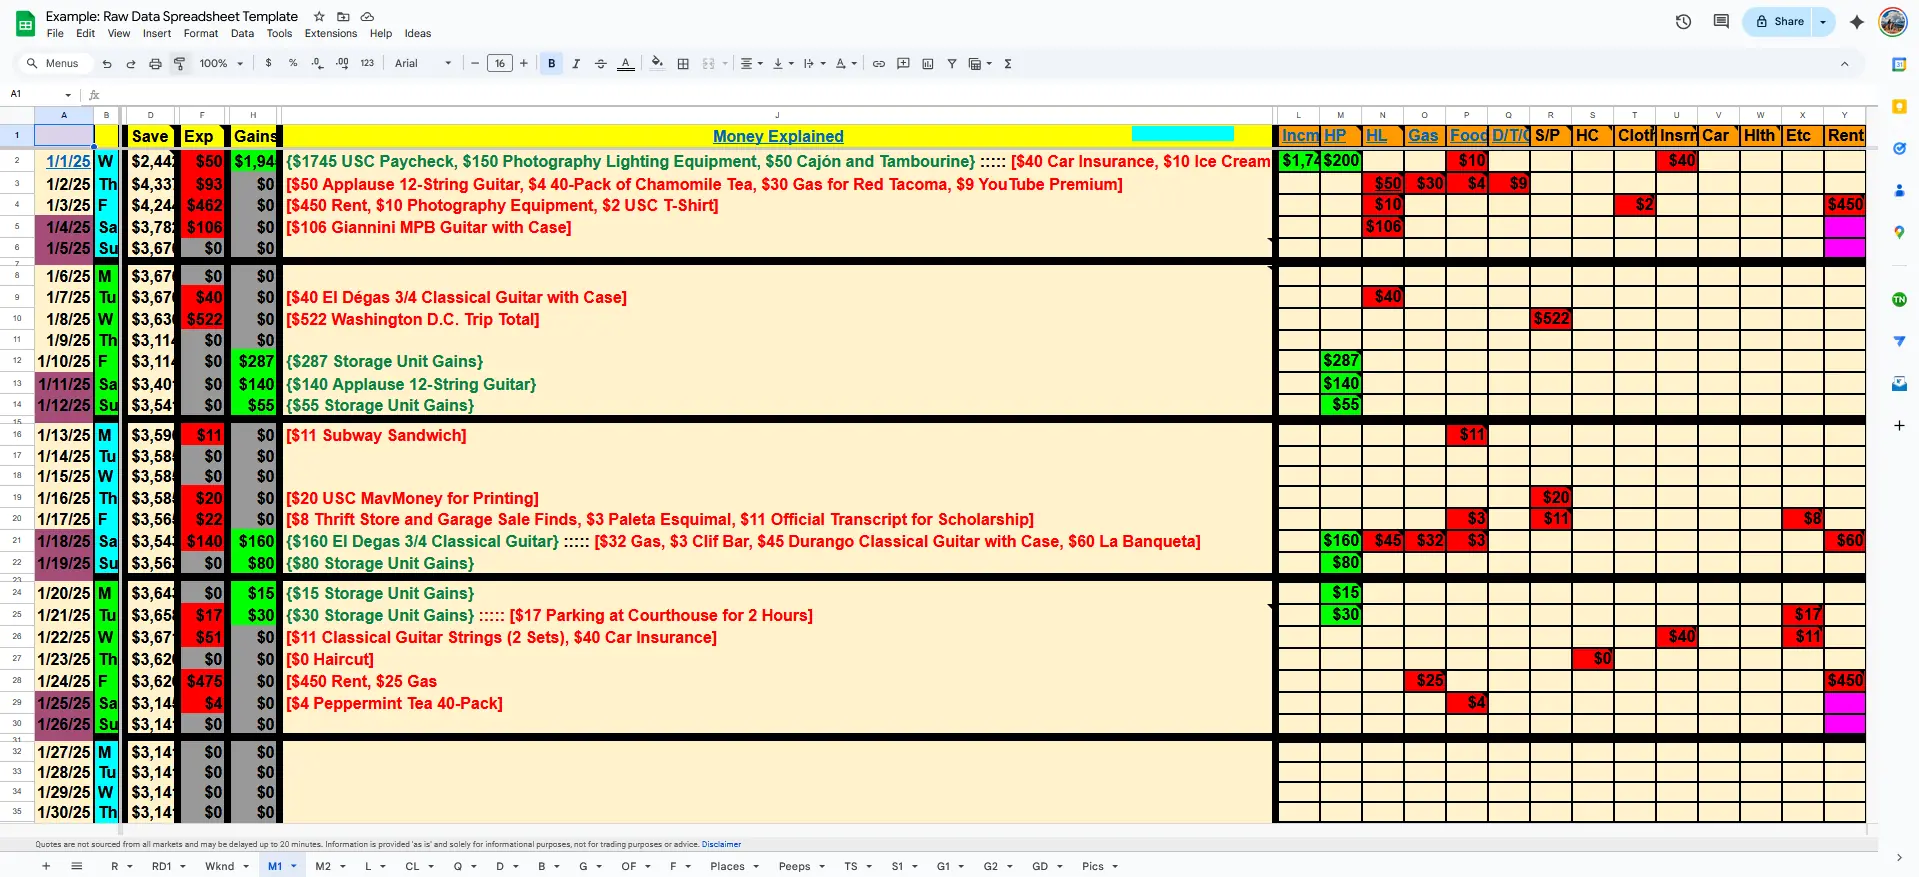Star the document

[319, 16]
